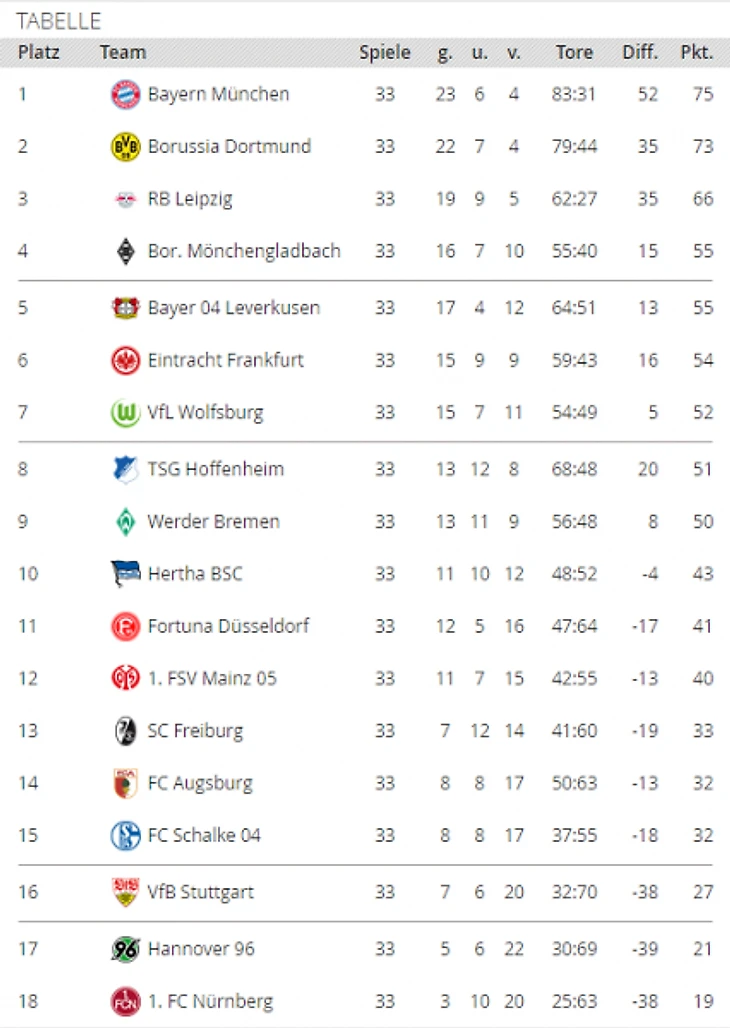This screenshot has height=1028, width=730.
Task: Click the Borussia Dortmund BVB logo
Action: (125, 146)
